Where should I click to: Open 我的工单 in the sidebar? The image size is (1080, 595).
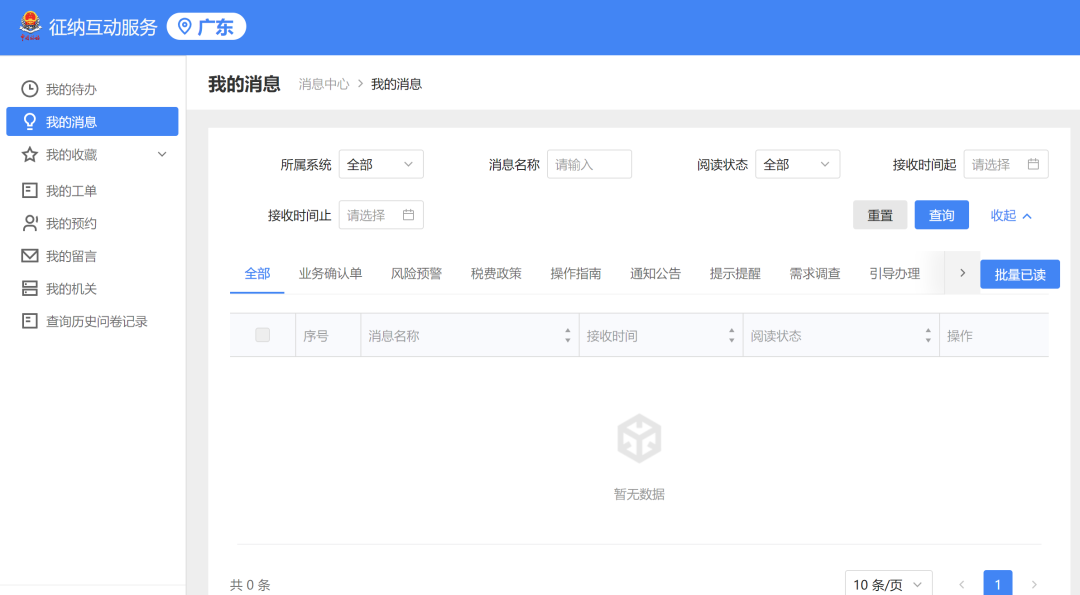[92, 190]
